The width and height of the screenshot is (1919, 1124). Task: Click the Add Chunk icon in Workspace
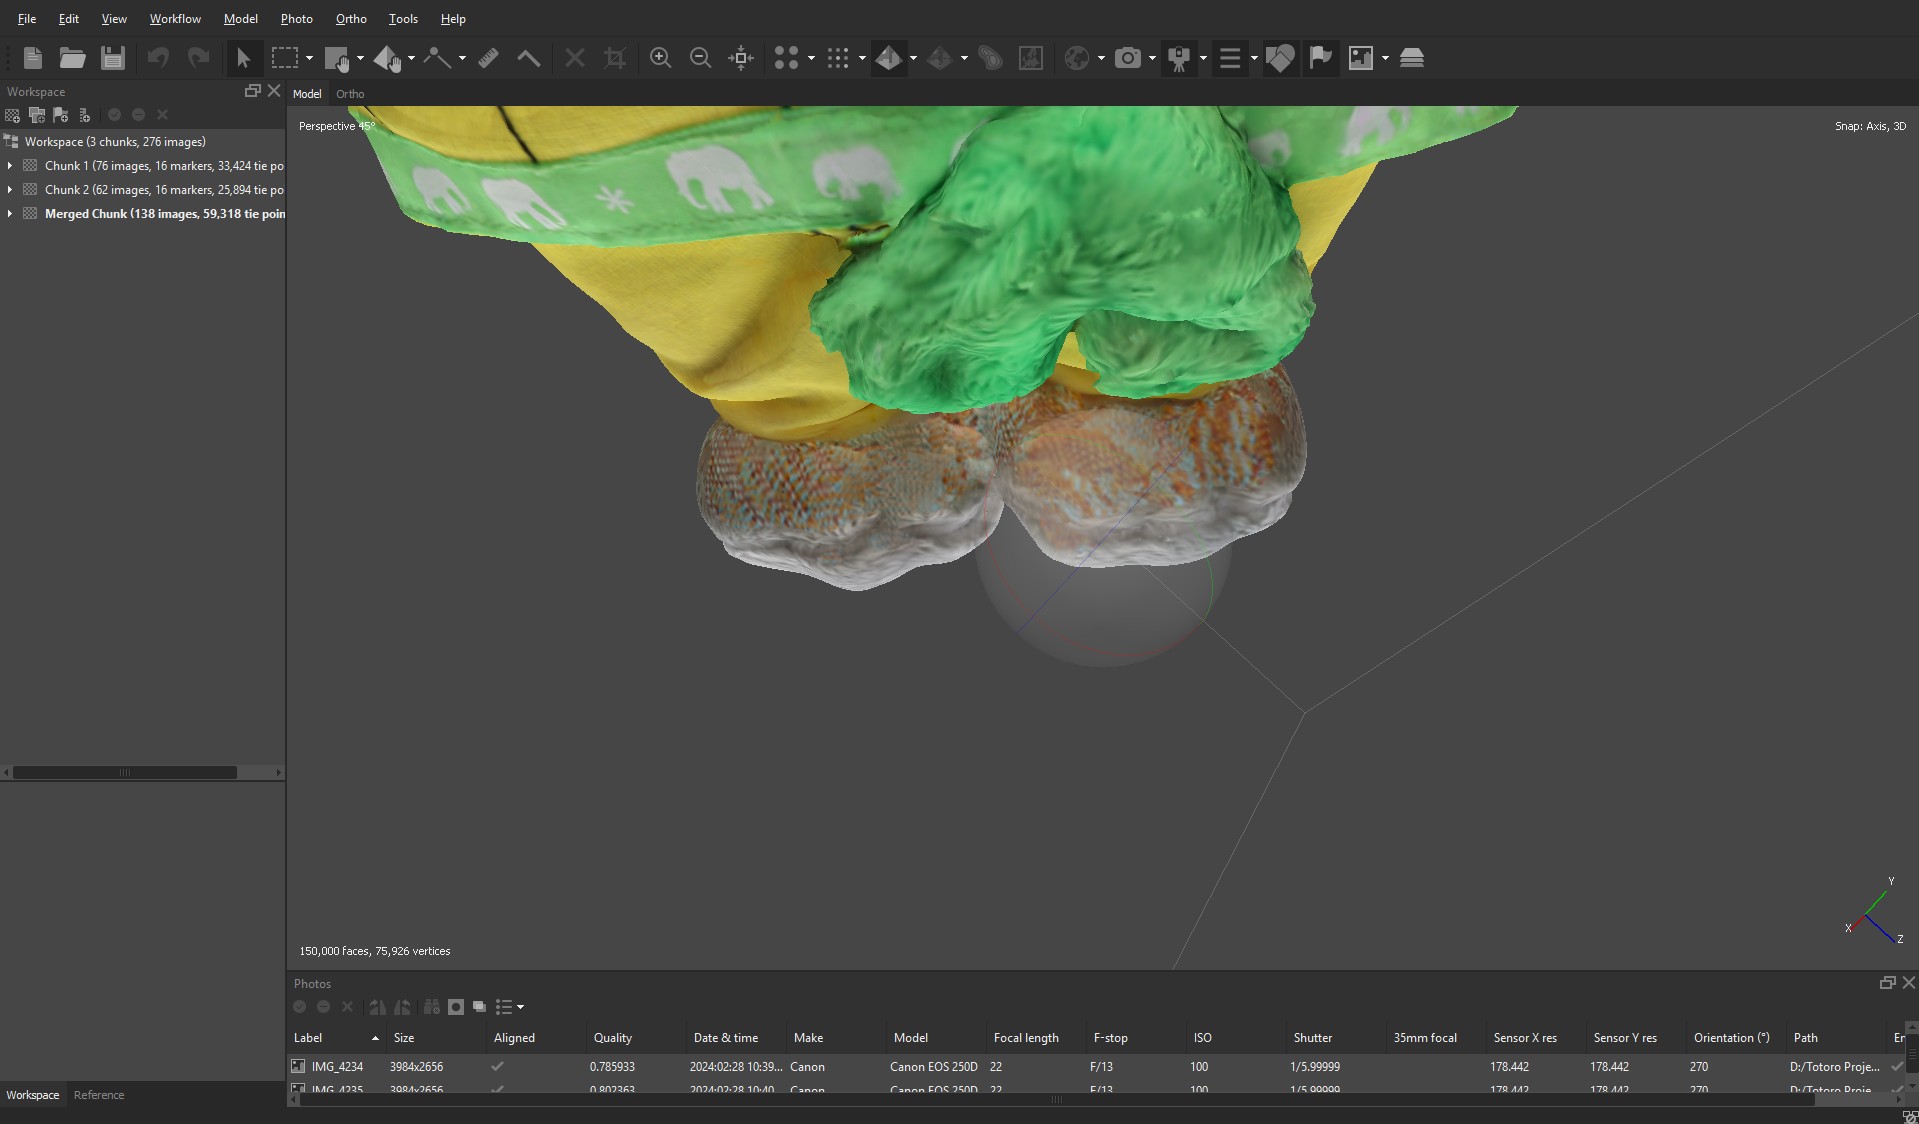pyautogui.click(x=13, y=115)
